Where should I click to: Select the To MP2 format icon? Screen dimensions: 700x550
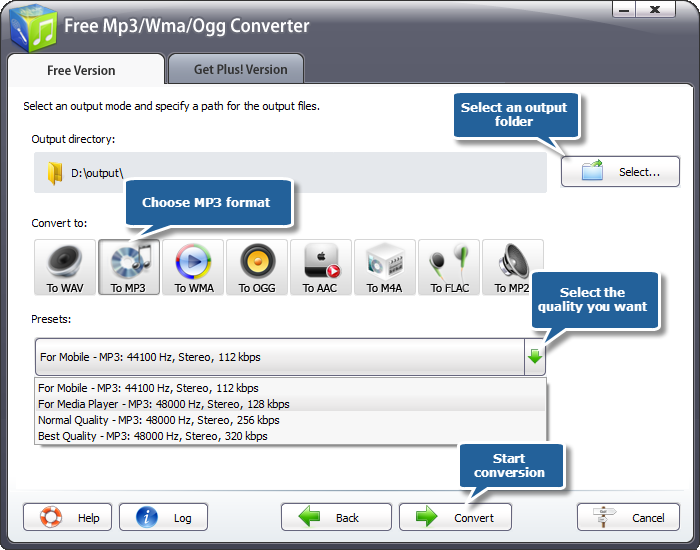click(x=512, y=267)
